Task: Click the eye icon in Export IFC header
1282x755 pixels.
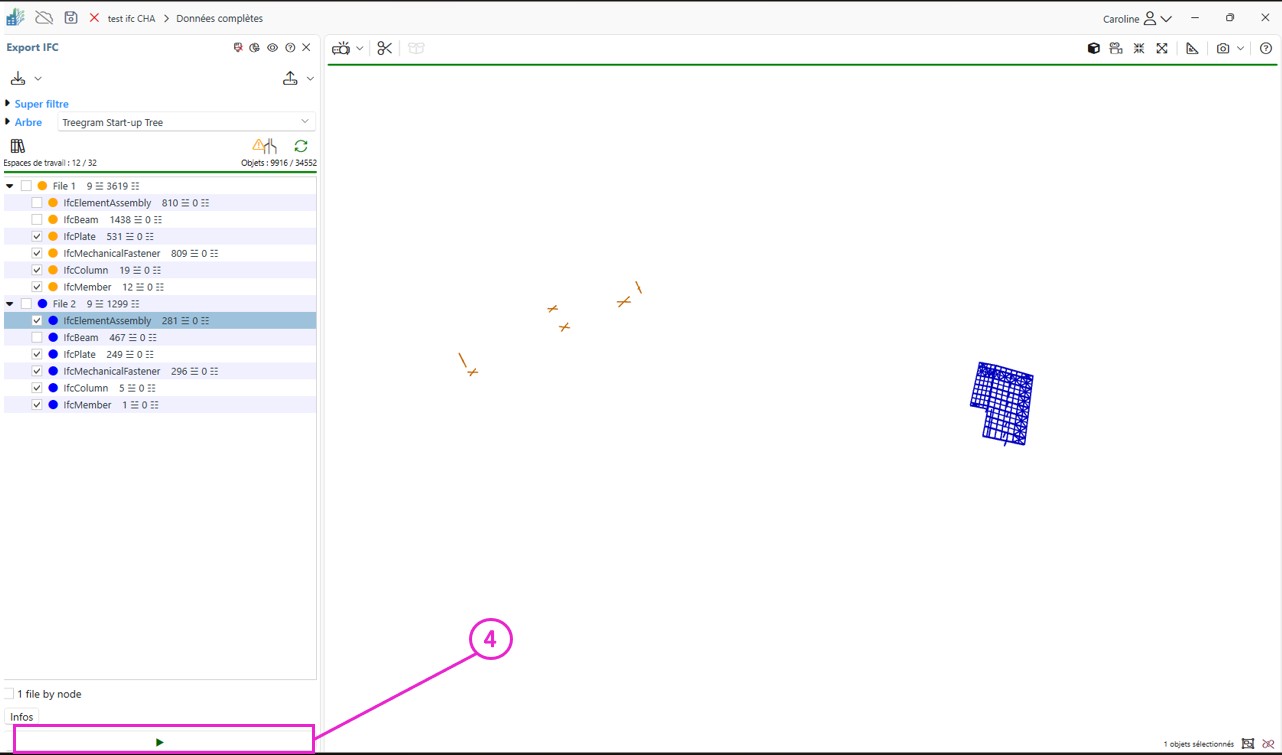Action: point(272,48)
